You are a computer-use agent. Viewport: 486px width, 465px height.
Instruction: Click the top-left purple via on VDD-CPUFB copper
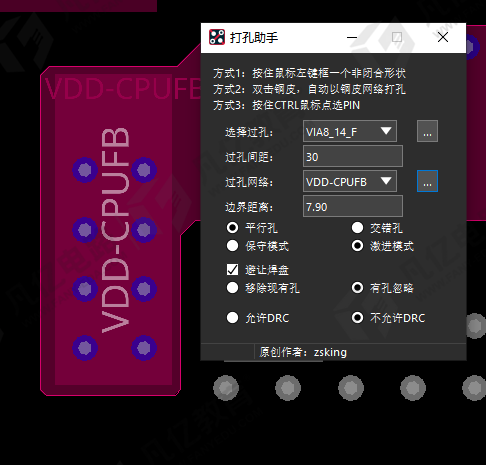point(85,170)
